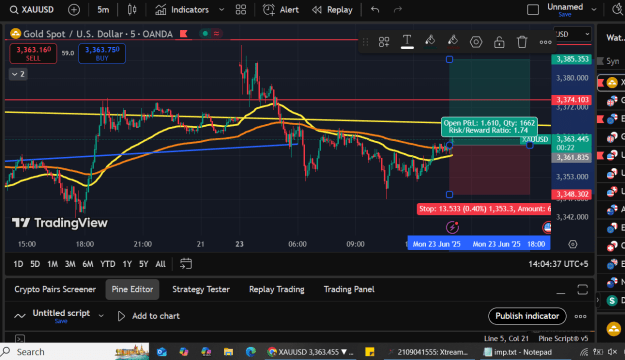The width and height of the screenshot is (625, 360).
Task: Click the green market status dot
Action: pos(205,33)
